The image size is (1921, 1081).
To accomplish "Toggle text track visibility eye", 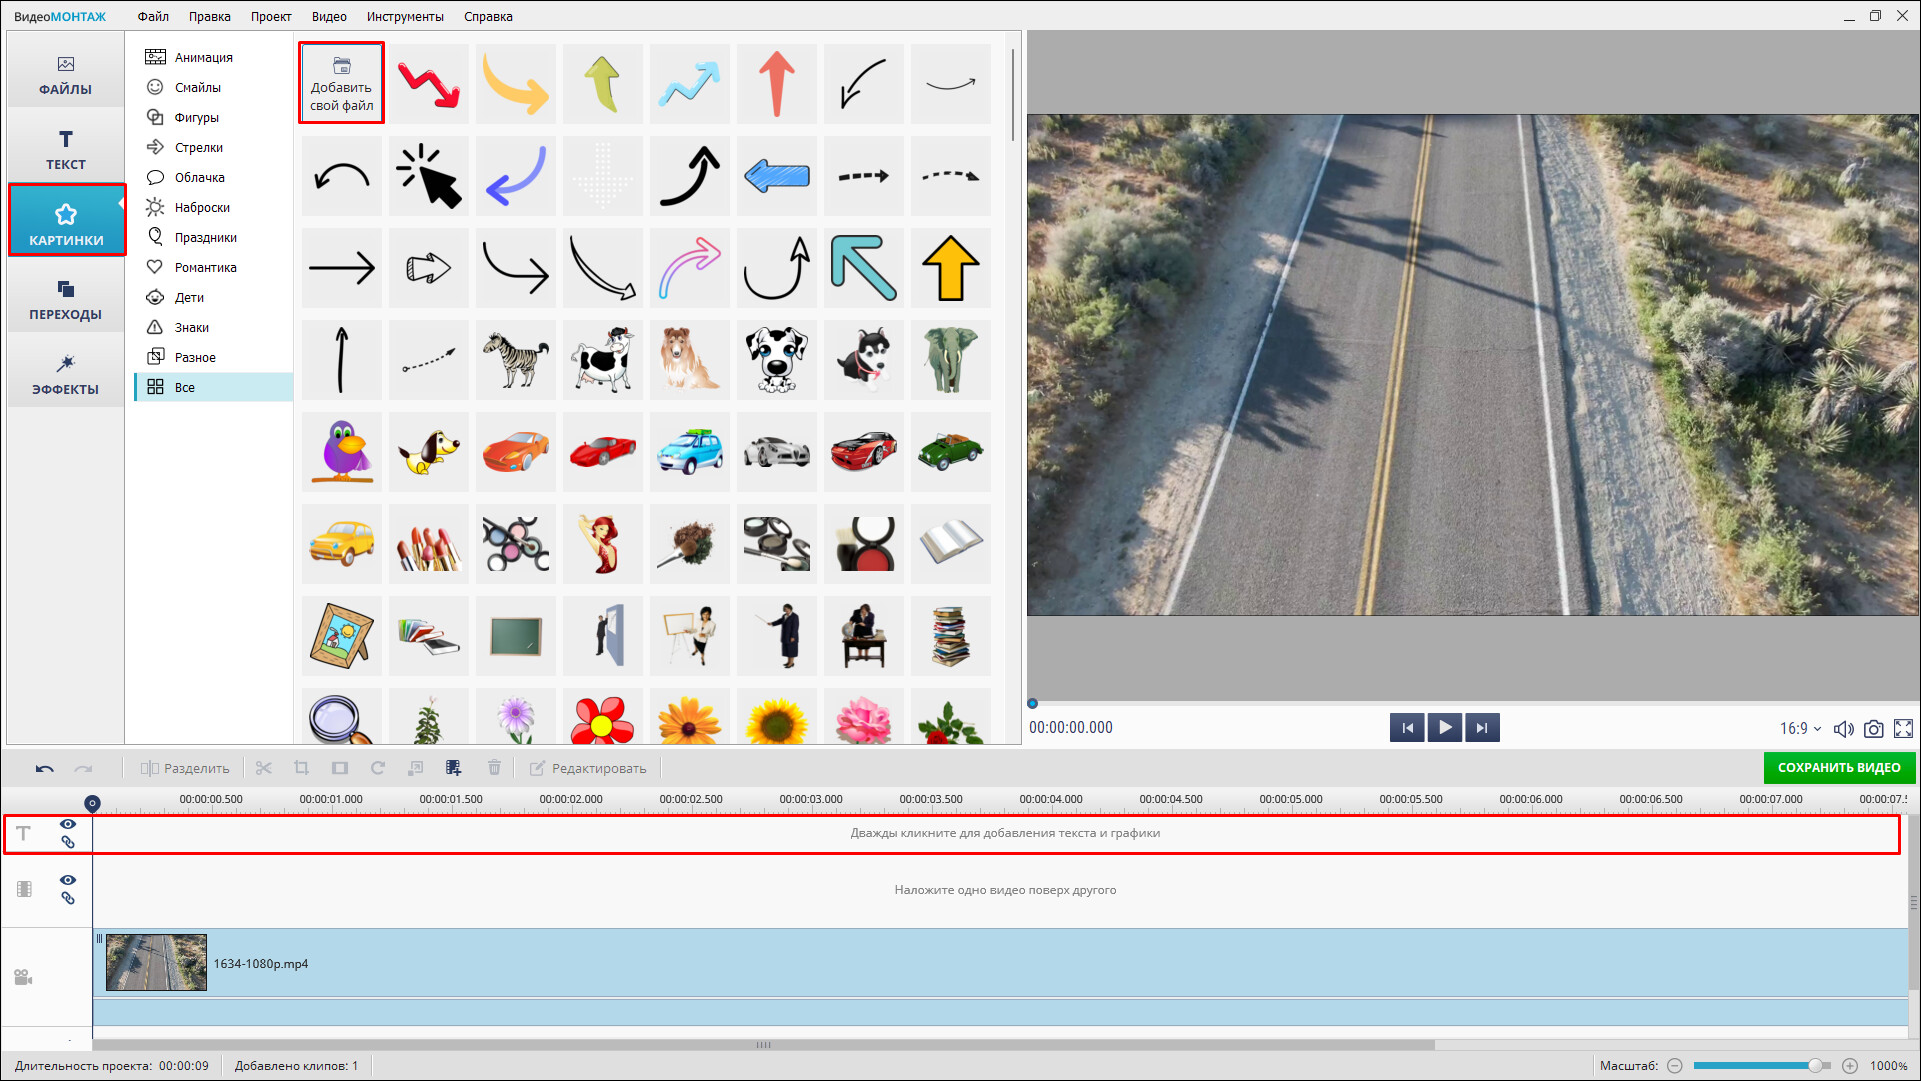I will click(x=68, y=824).
